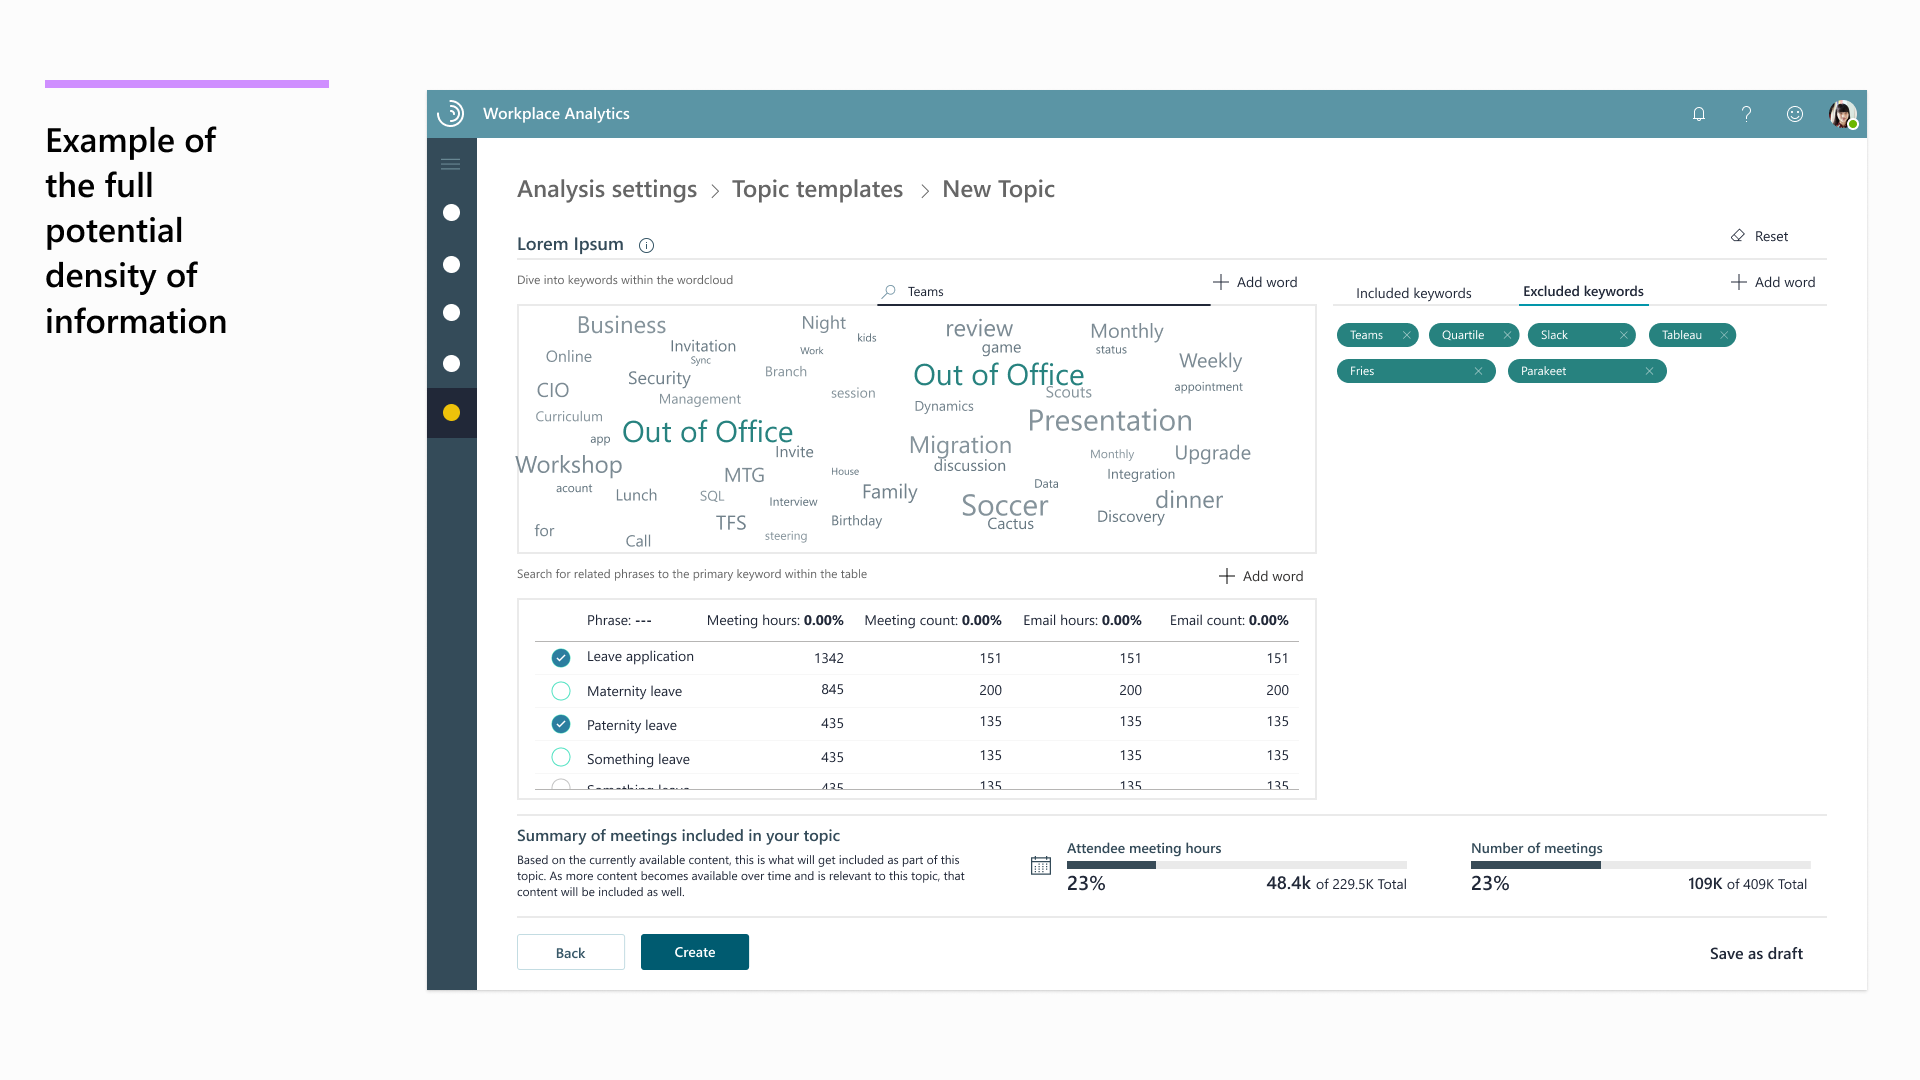Open notifications via the bell icon
This screenshot has width=1920, height=1080.
click(1698, 114)
